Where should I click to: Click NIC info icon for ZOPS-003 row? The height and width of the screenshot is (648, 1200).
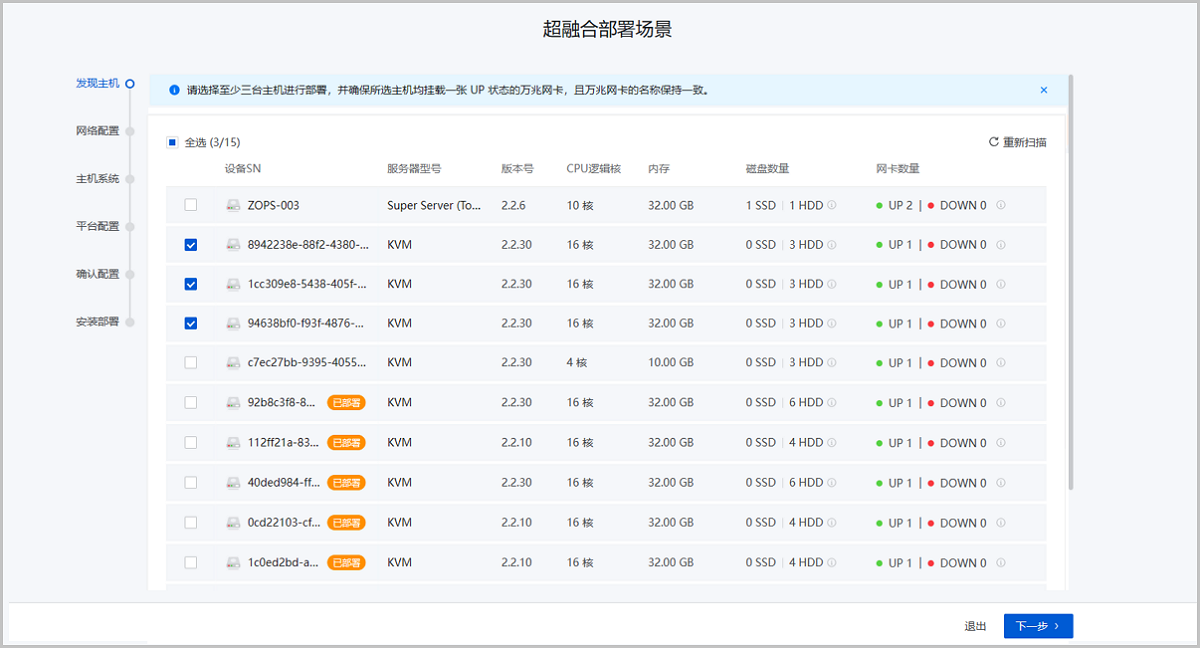pos(1001,205)
